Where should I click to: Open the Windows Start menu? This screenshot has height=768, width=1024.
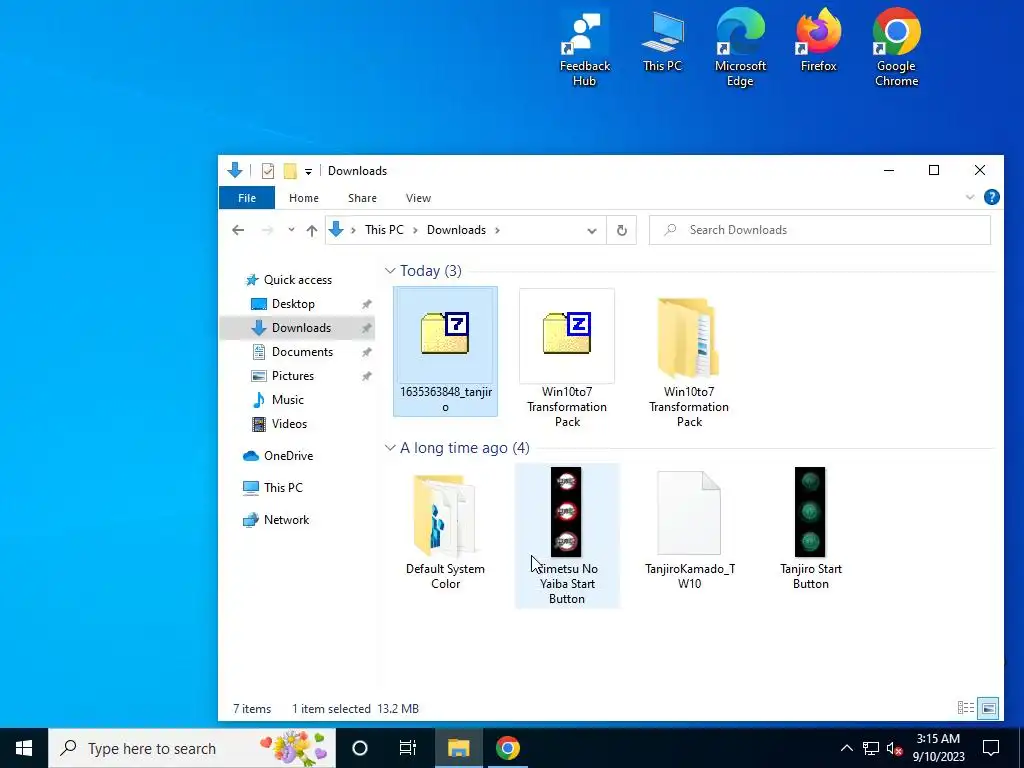pyautogui.click(x=24, y=748)
